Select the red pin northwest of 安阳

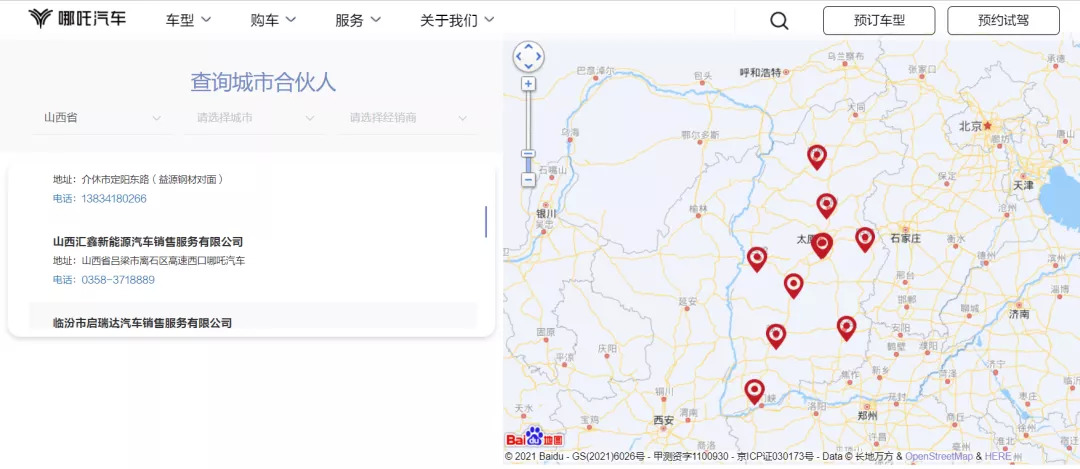[x=847, y=329]
